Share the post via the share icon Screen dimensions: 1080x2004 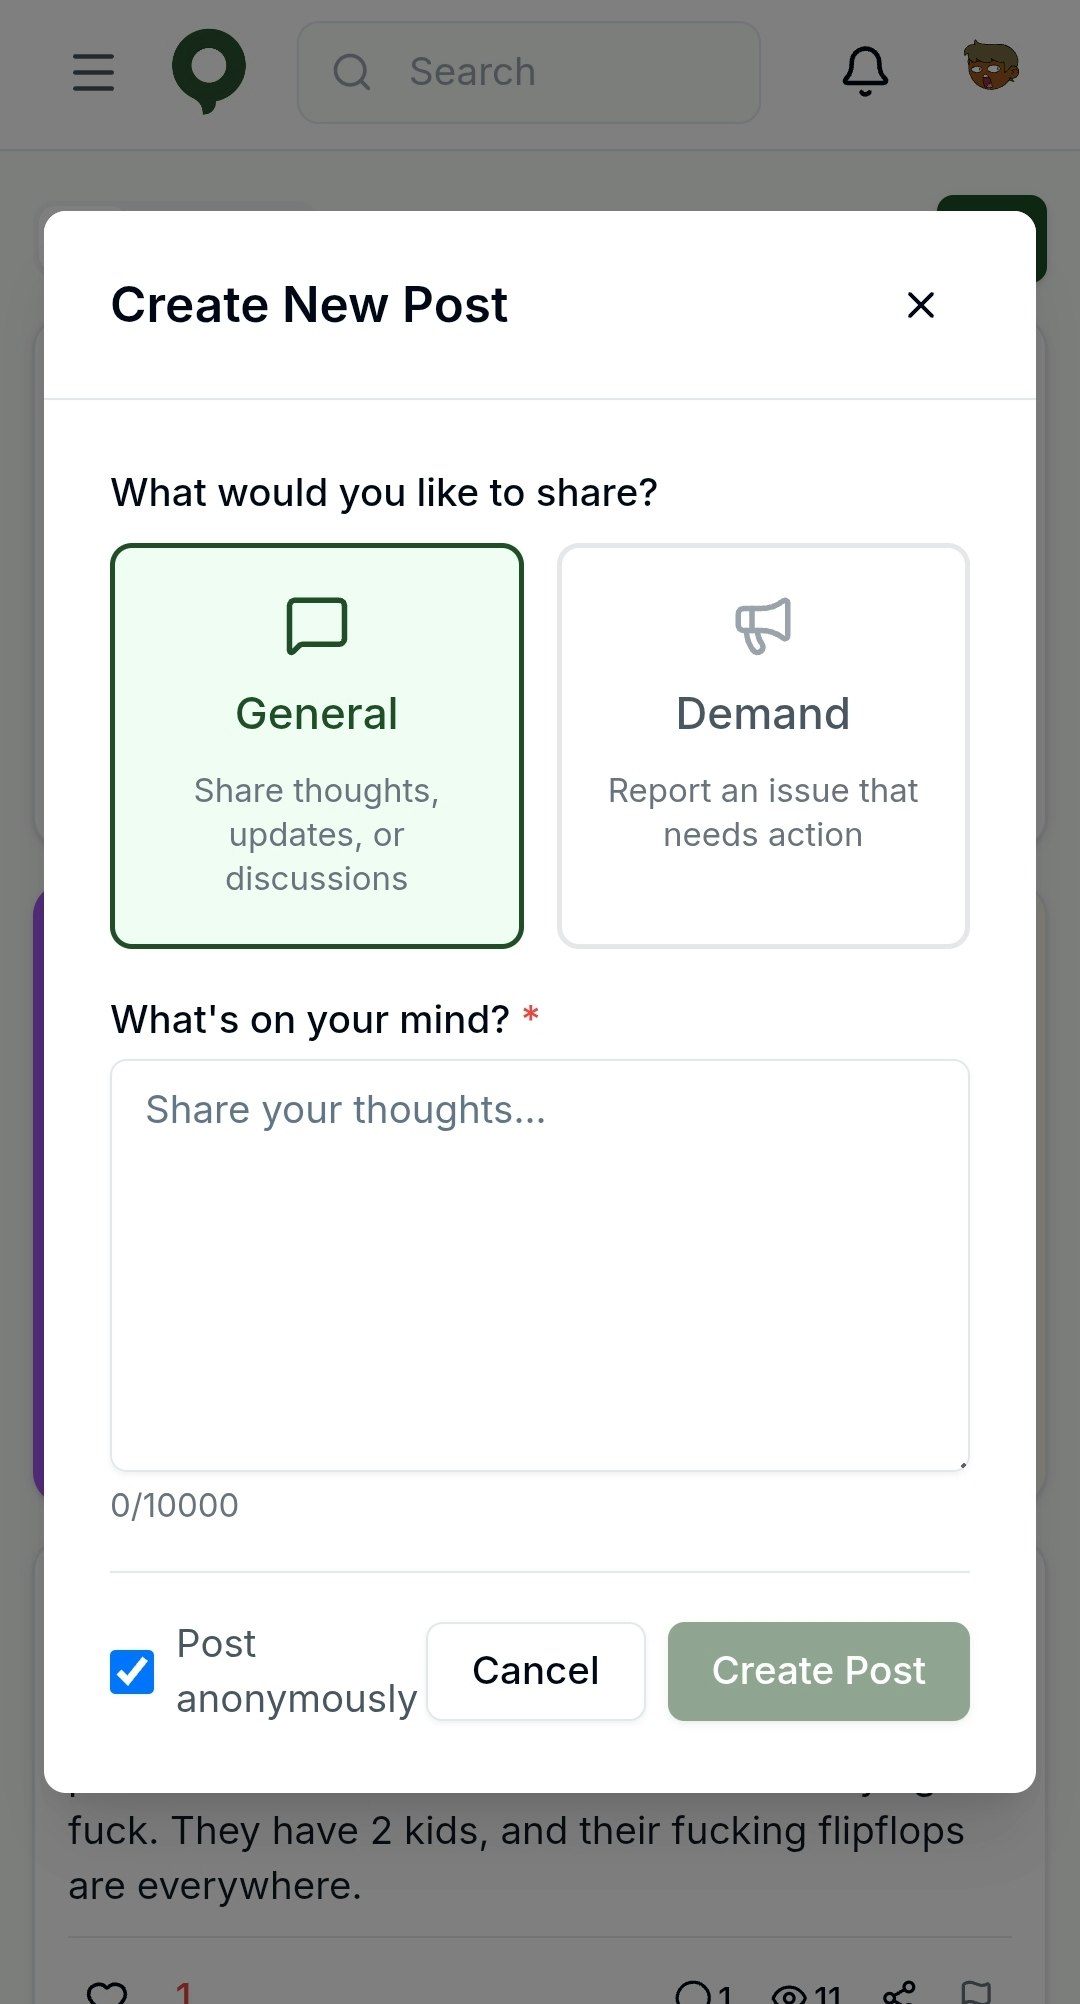point(897,1990)
